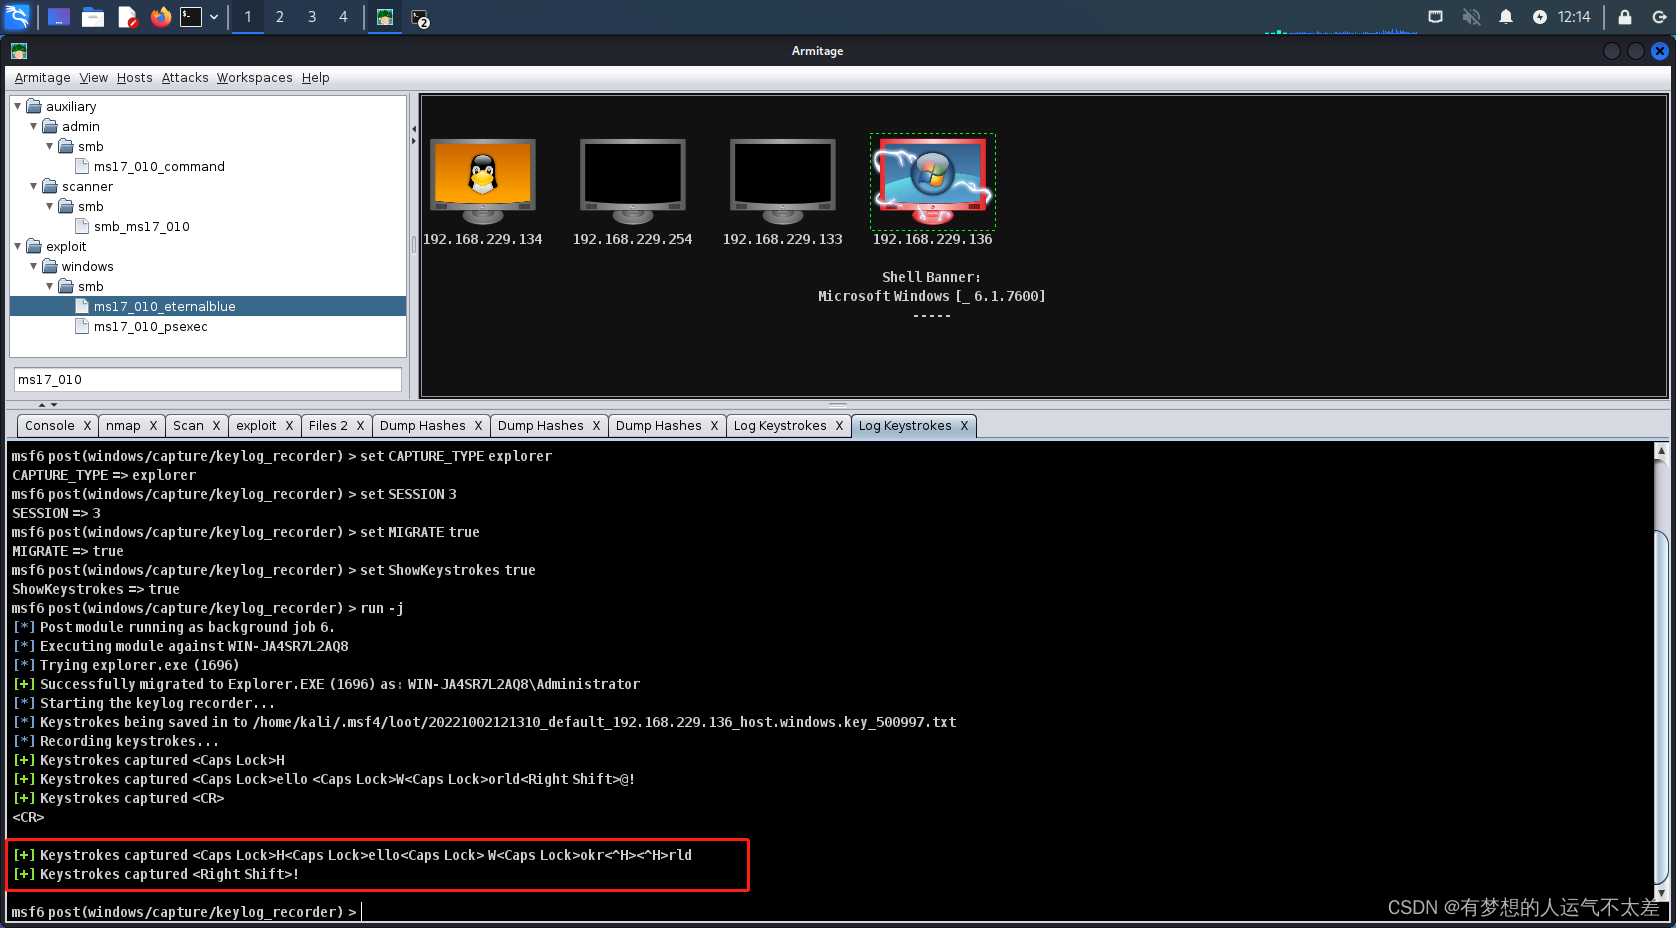Click the console scrollbar up arrow

pos(1661,451)
